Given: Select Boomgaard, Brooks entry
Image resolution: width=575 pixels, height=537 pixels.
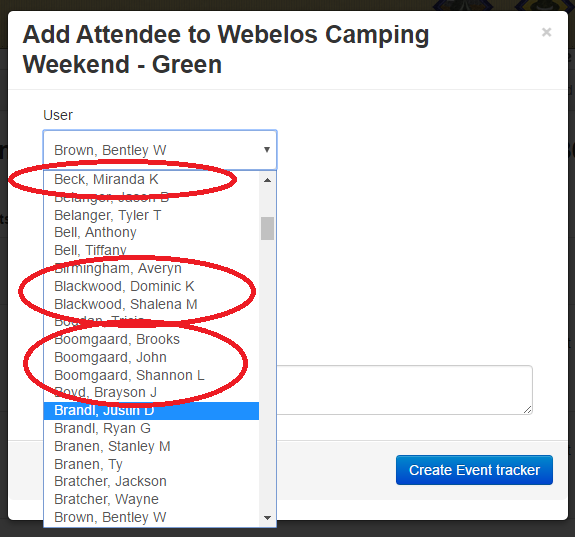Looking at the screenshot, I should click(151, 339).
